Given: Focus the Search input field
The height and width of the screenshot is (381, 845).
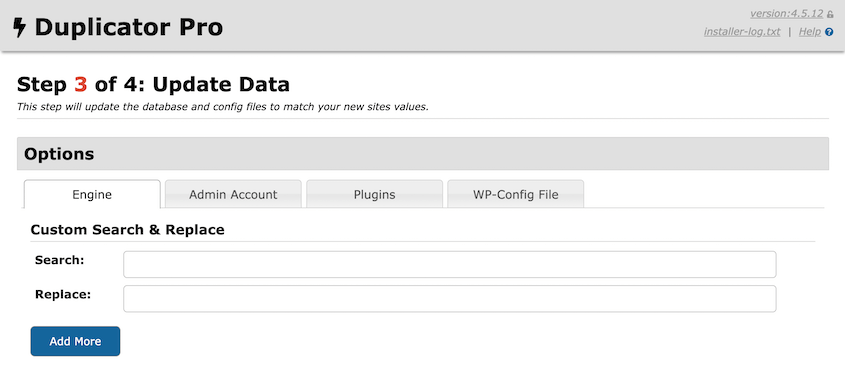Looking at the screenshot, I should (x=449, y=264).
